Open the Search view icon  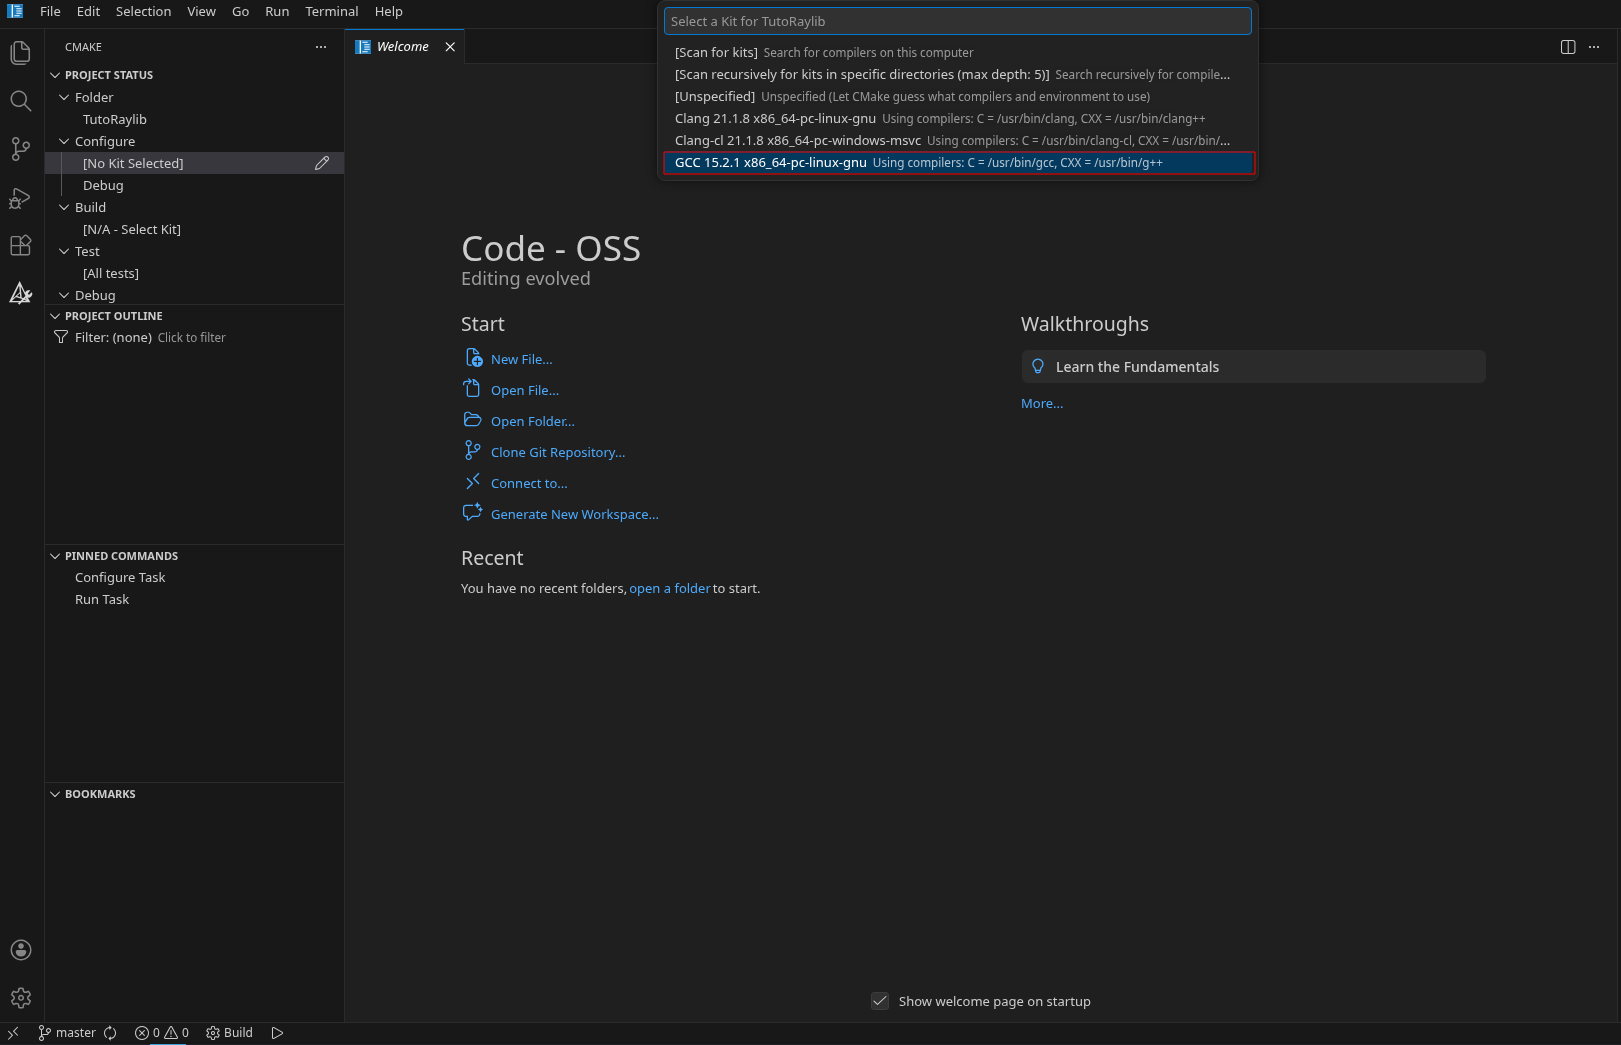click(20, 101)
